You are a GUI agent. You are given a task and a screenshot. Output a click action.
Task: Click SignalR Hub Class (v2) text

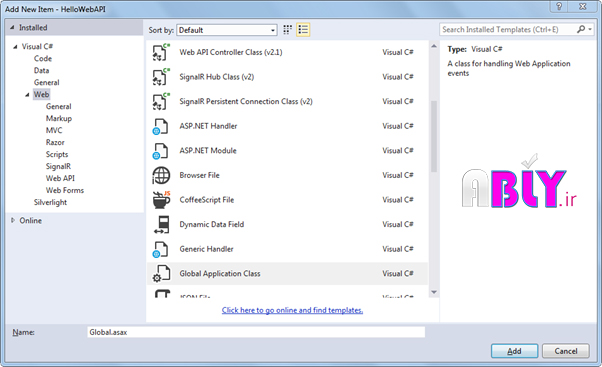(217, 77)
